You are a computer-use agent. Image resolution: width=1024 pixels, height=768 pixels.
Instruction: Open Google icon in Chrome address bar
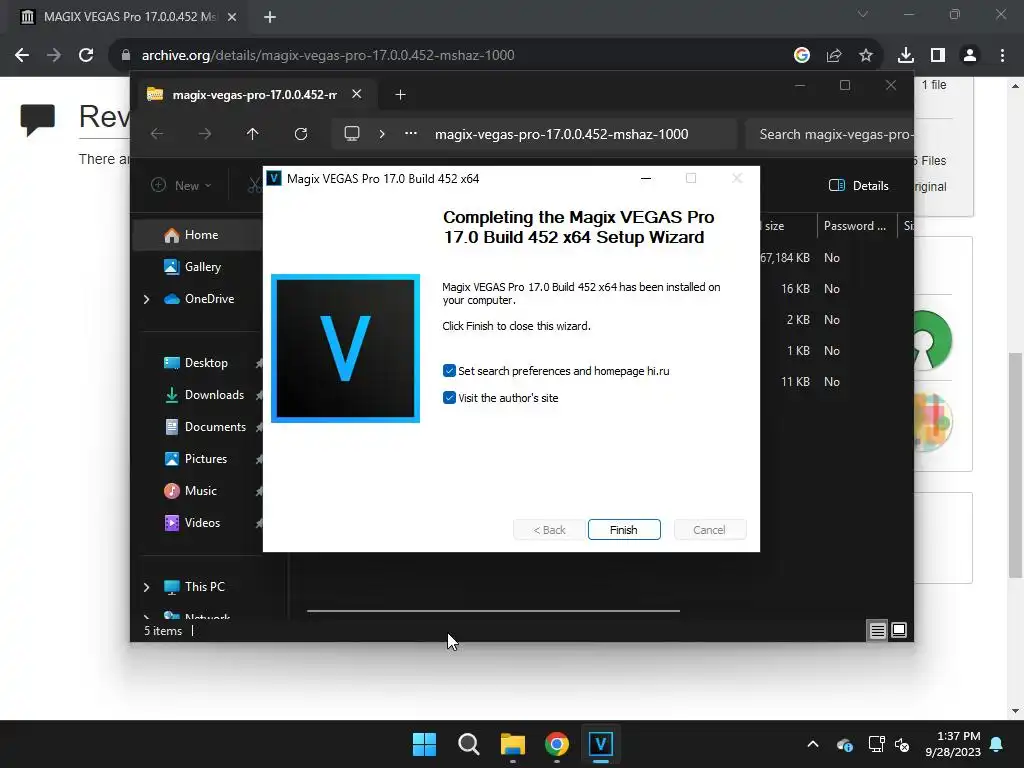tap(802, 55)
